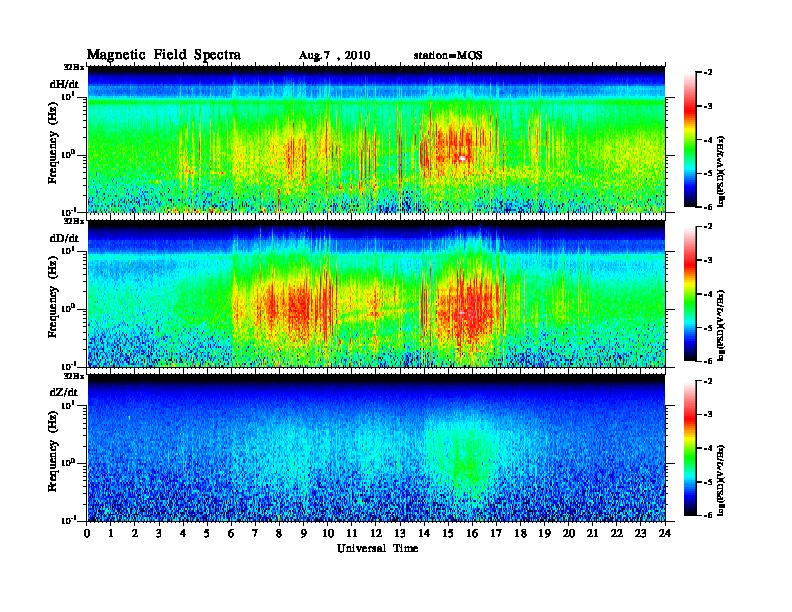Image resolution: width=792 pixels, height=612 pixels.
Task: Click the -2 tick on the dZ/dt color bar
Action: pyautogui.click(x=708, y=381)
